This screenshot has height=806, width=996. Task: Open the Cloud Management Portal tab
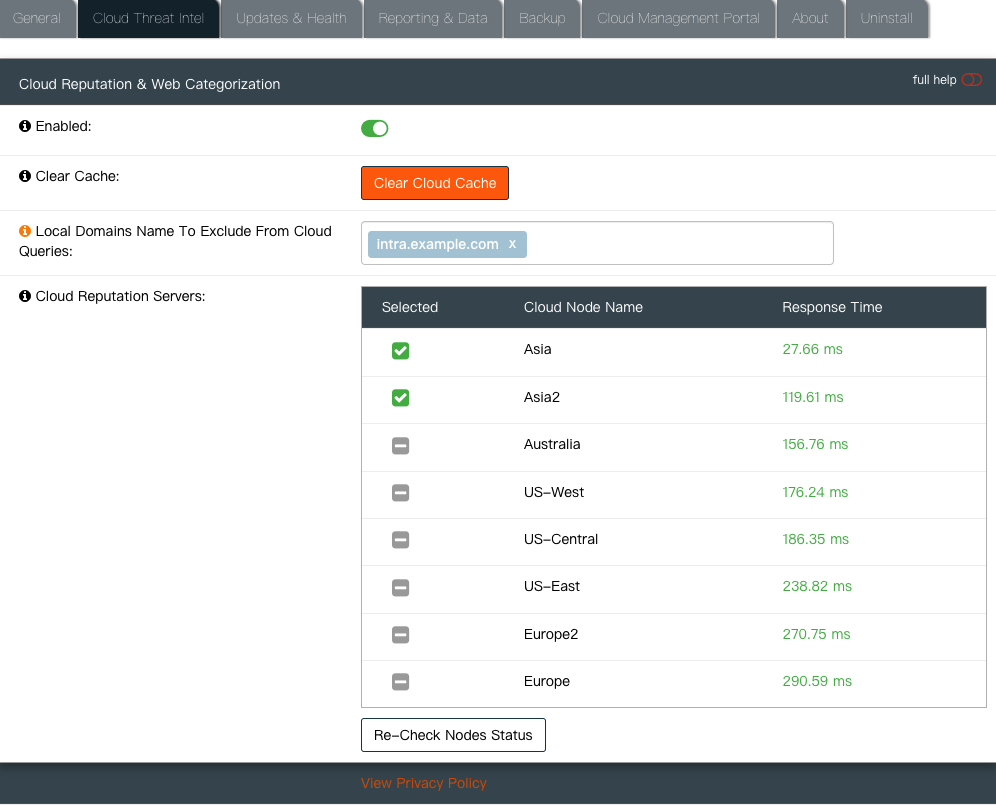[x=678, y=19]
